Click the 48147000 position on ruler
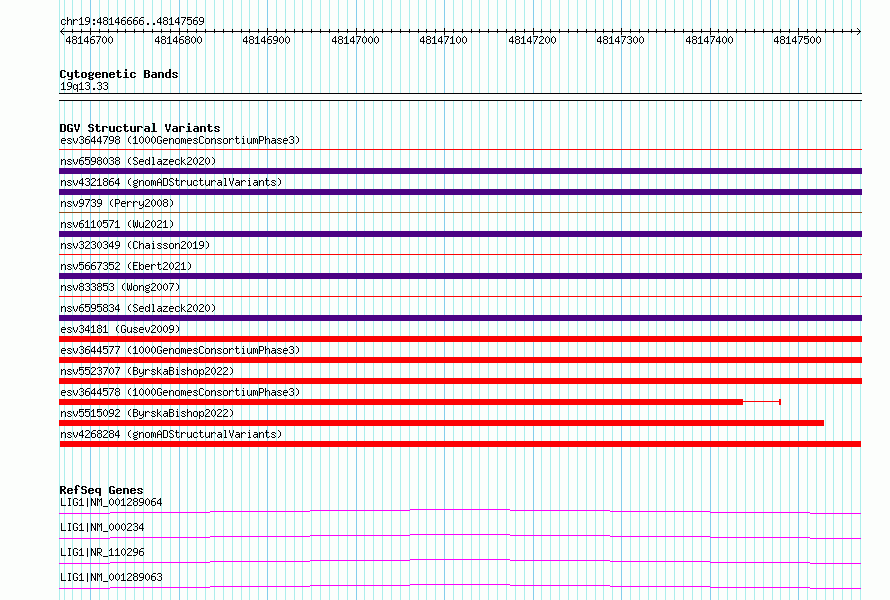890x600 pixels. point(355,40)
